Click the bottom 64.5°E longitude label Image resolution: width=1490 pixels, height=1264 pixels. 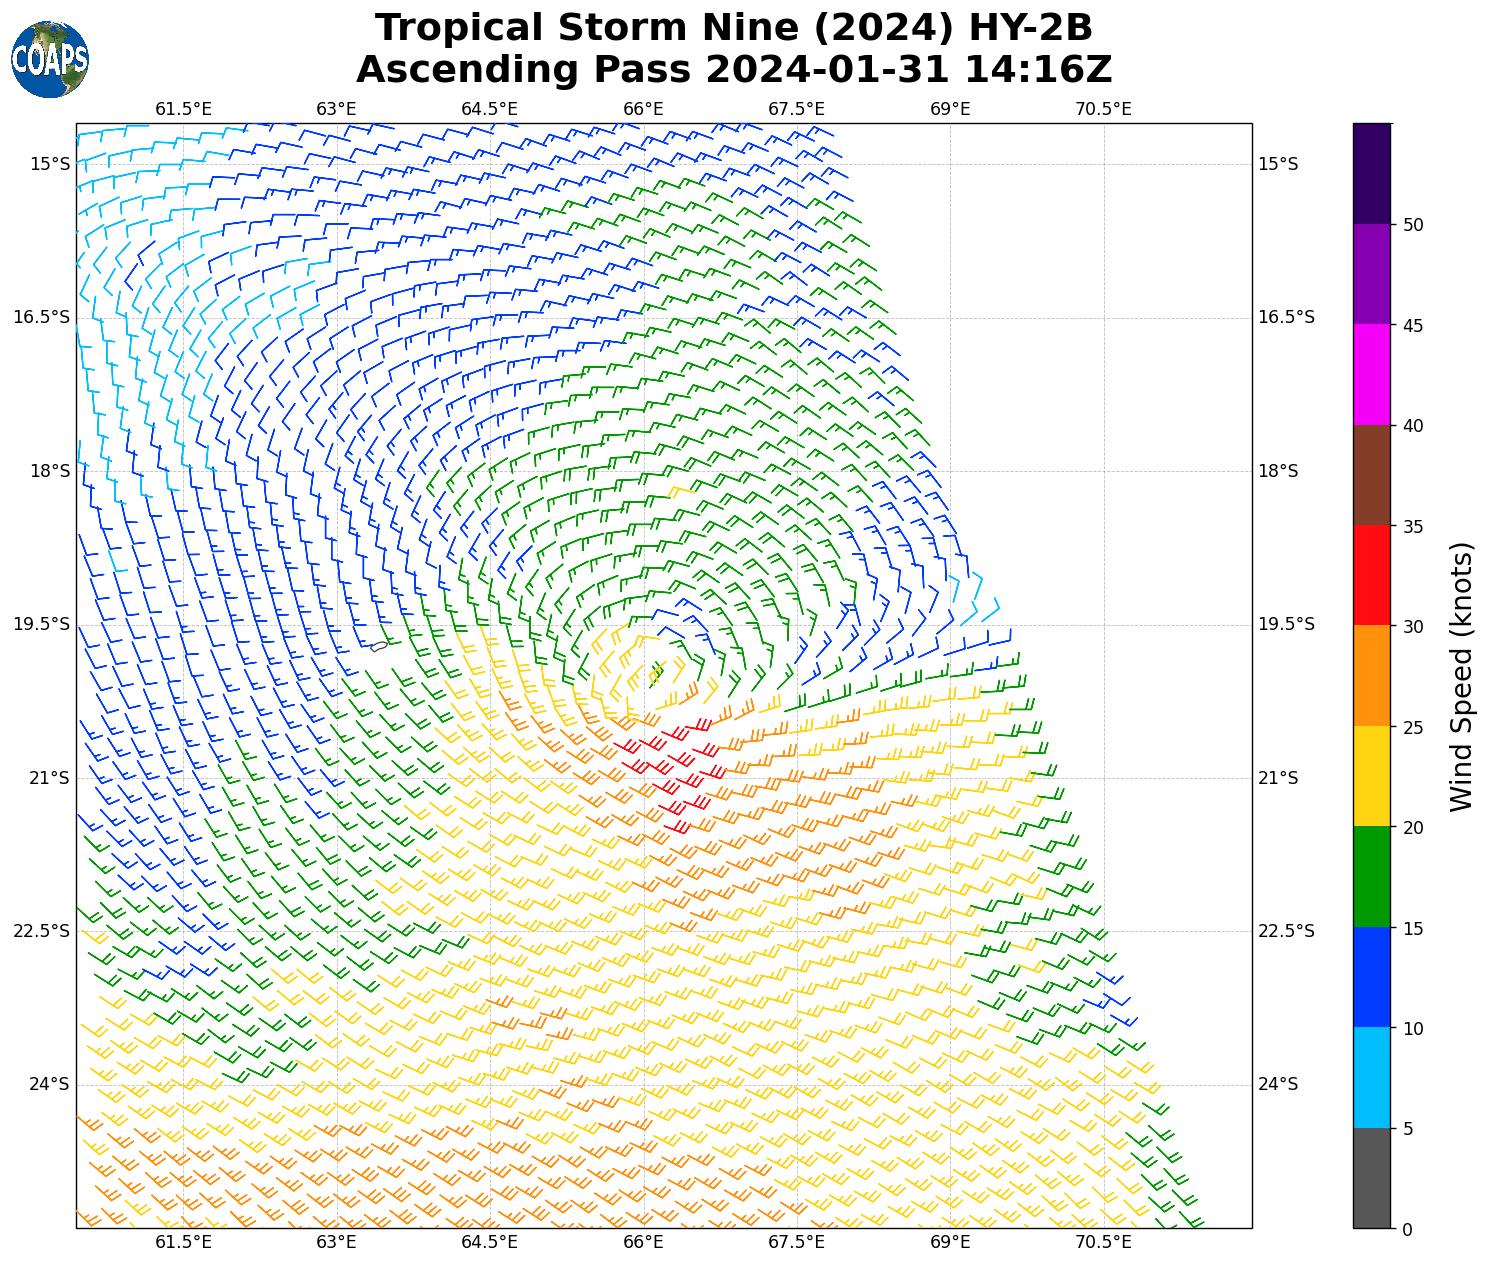[489, 1243]
